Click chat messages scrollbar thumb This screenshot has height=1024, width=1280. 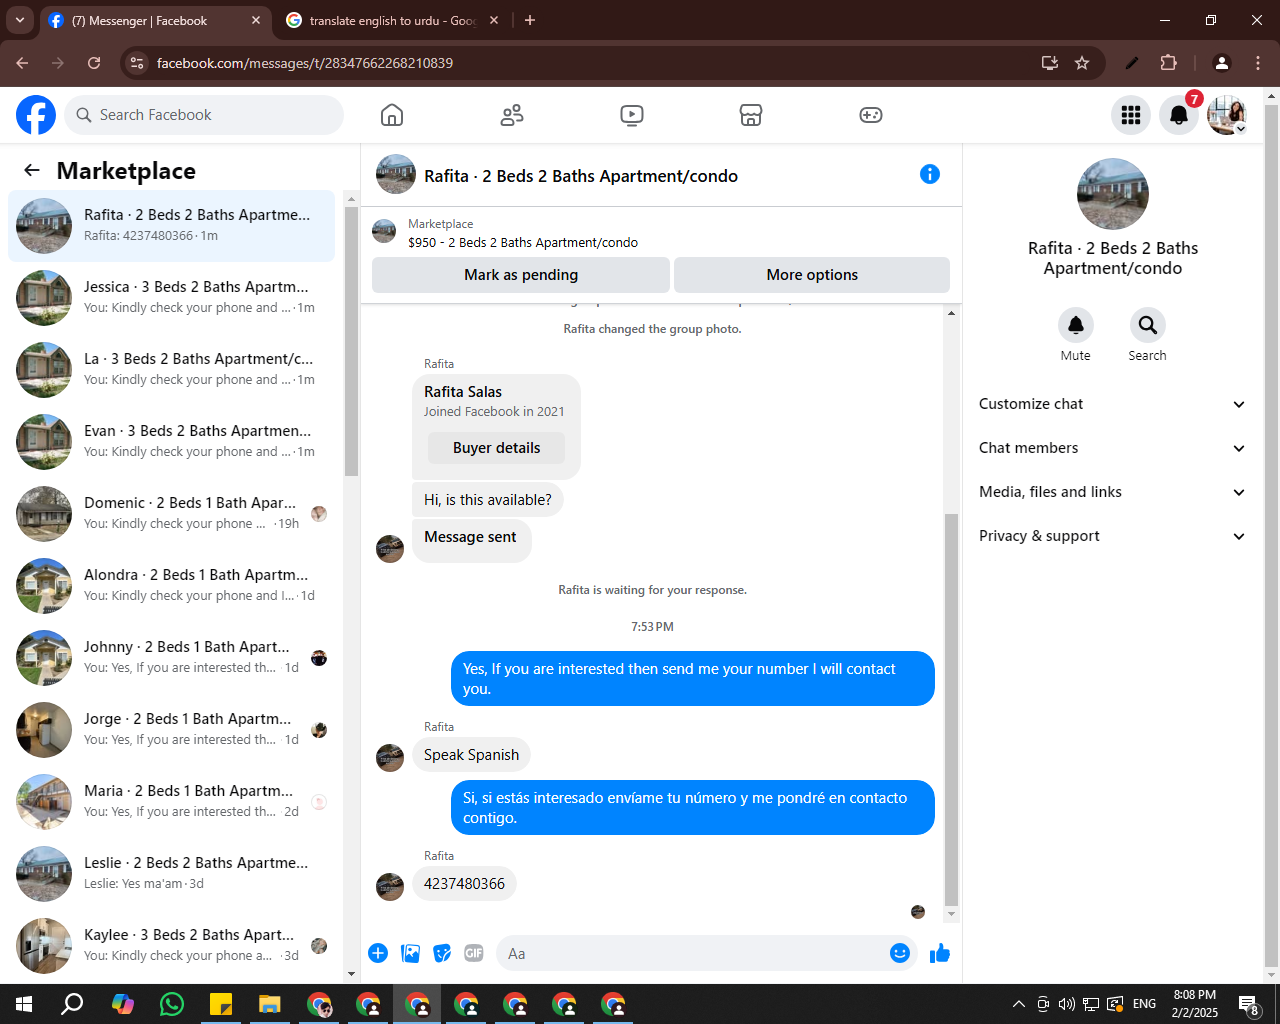pos(951,710)
